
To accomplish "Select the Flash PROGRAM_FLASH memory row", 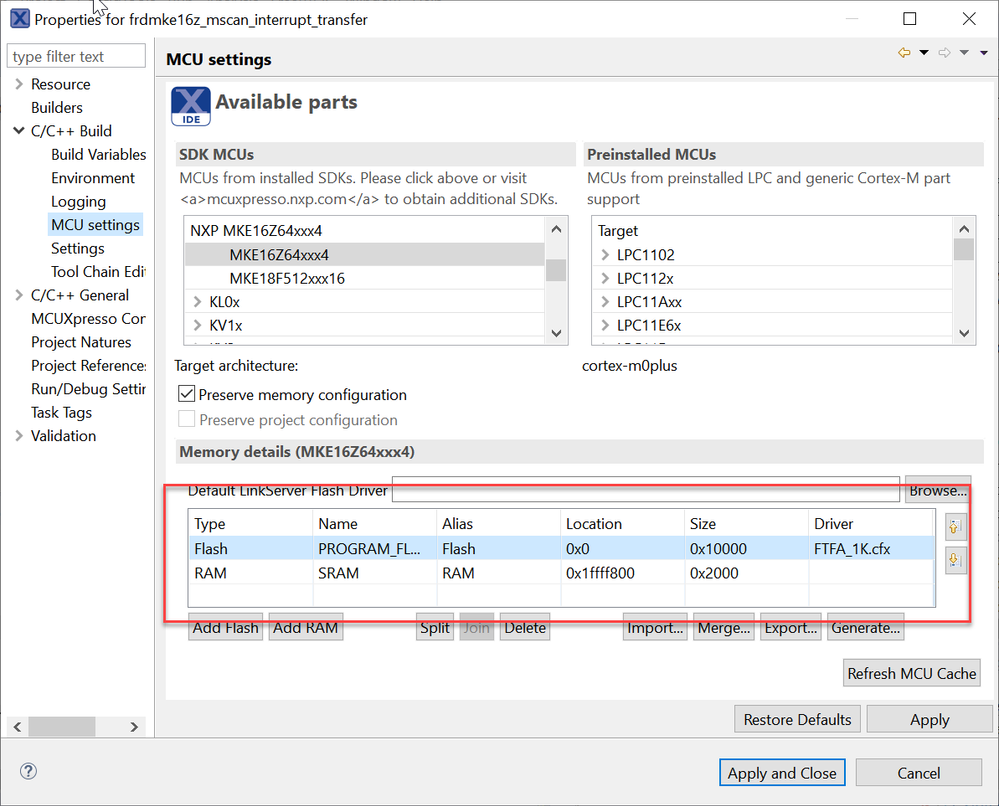I will 561,549.
